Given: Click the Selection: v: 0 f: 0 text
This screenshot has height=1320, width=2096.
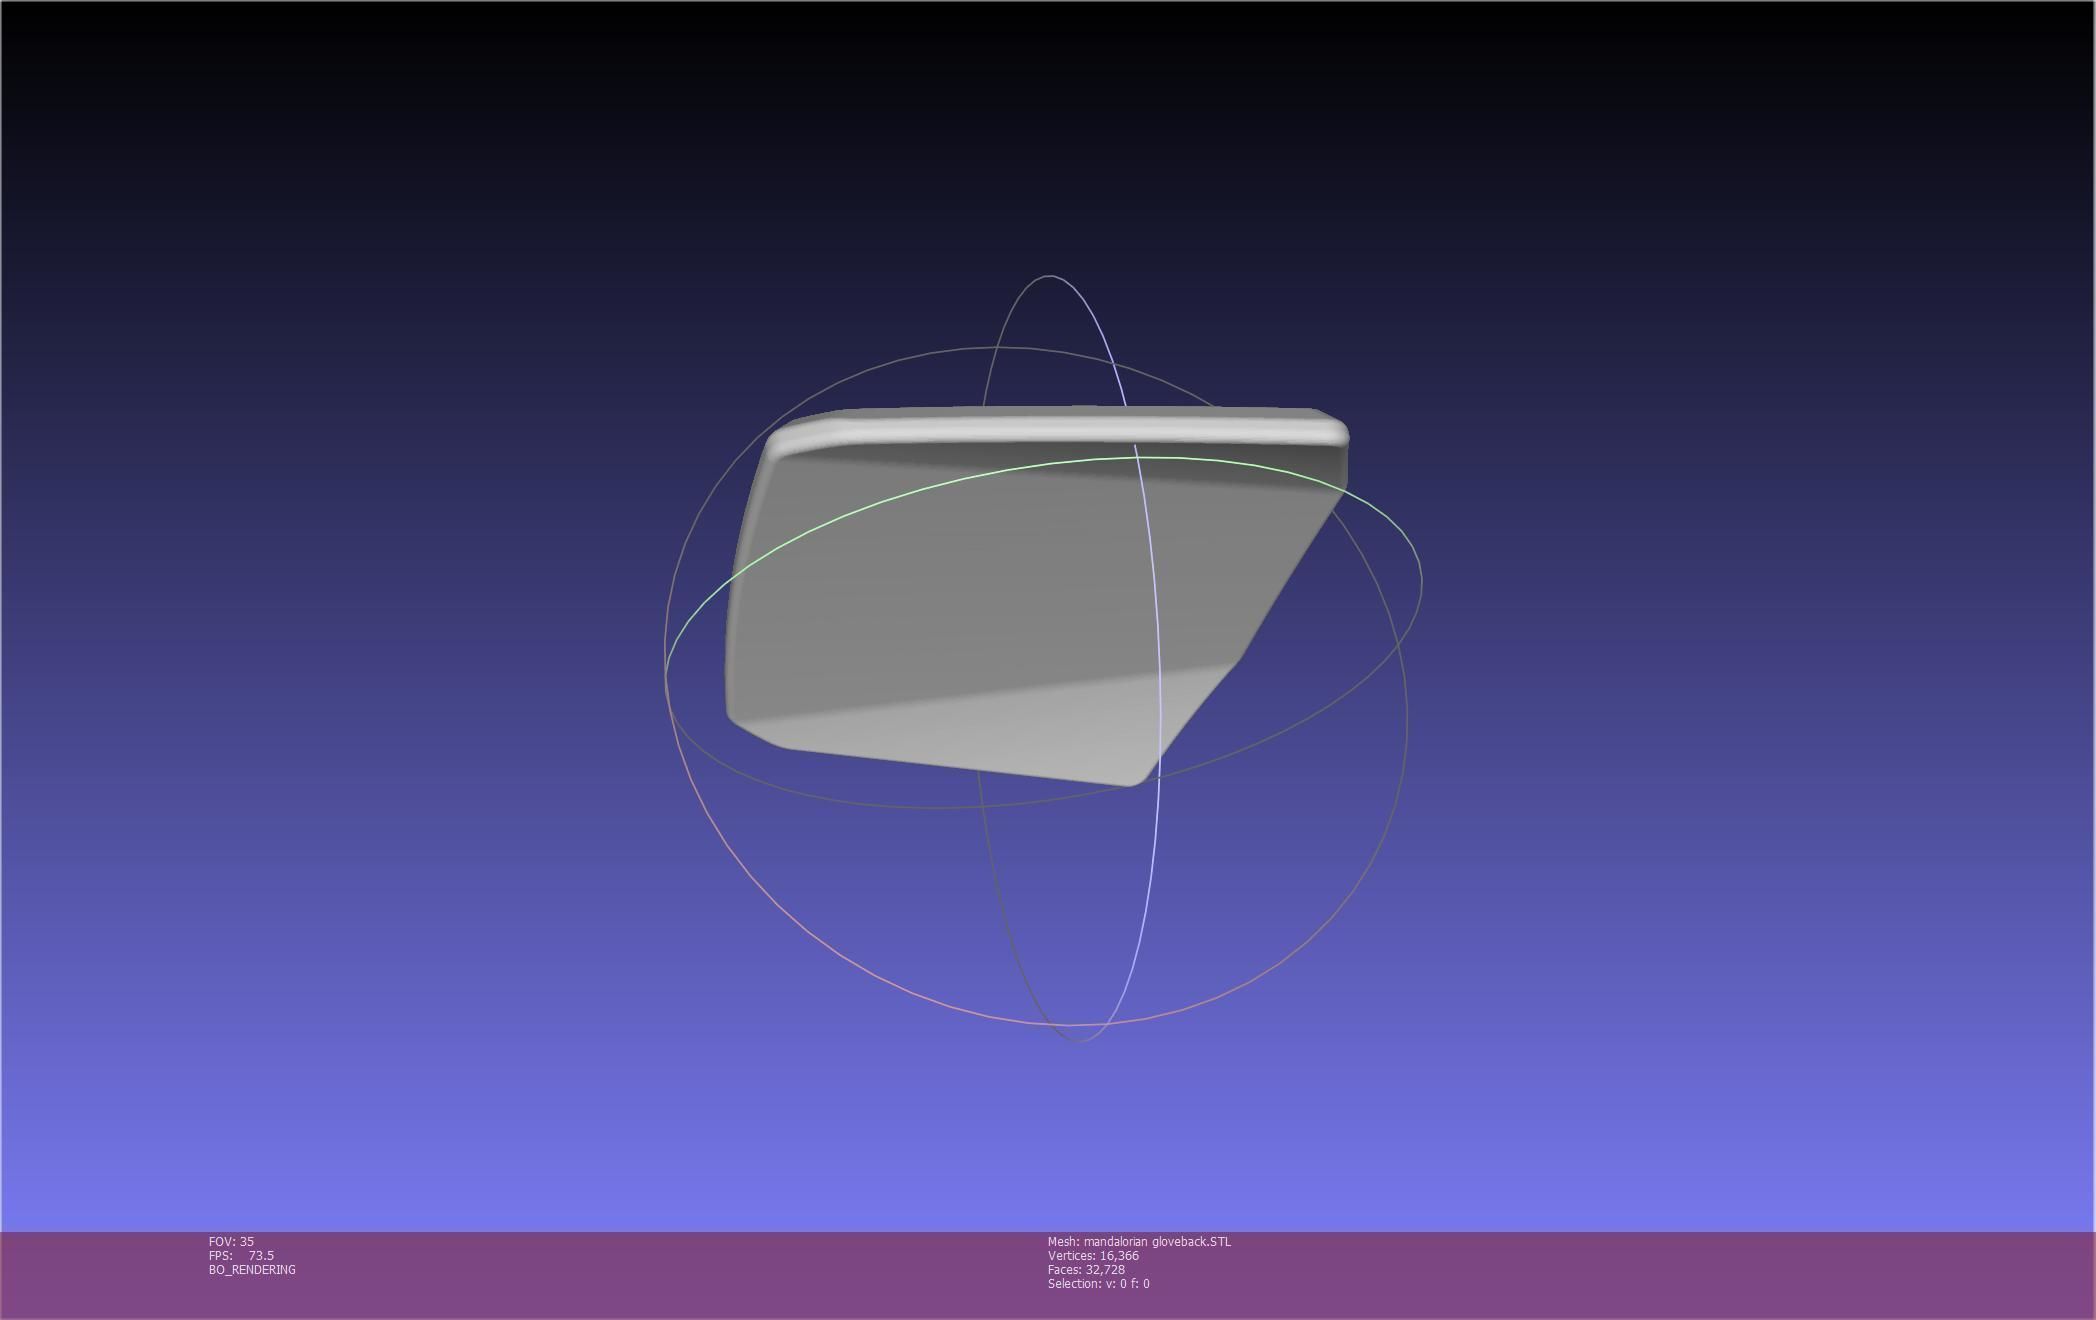Looking at the screenshot, I should (x=1098, y=1284).
